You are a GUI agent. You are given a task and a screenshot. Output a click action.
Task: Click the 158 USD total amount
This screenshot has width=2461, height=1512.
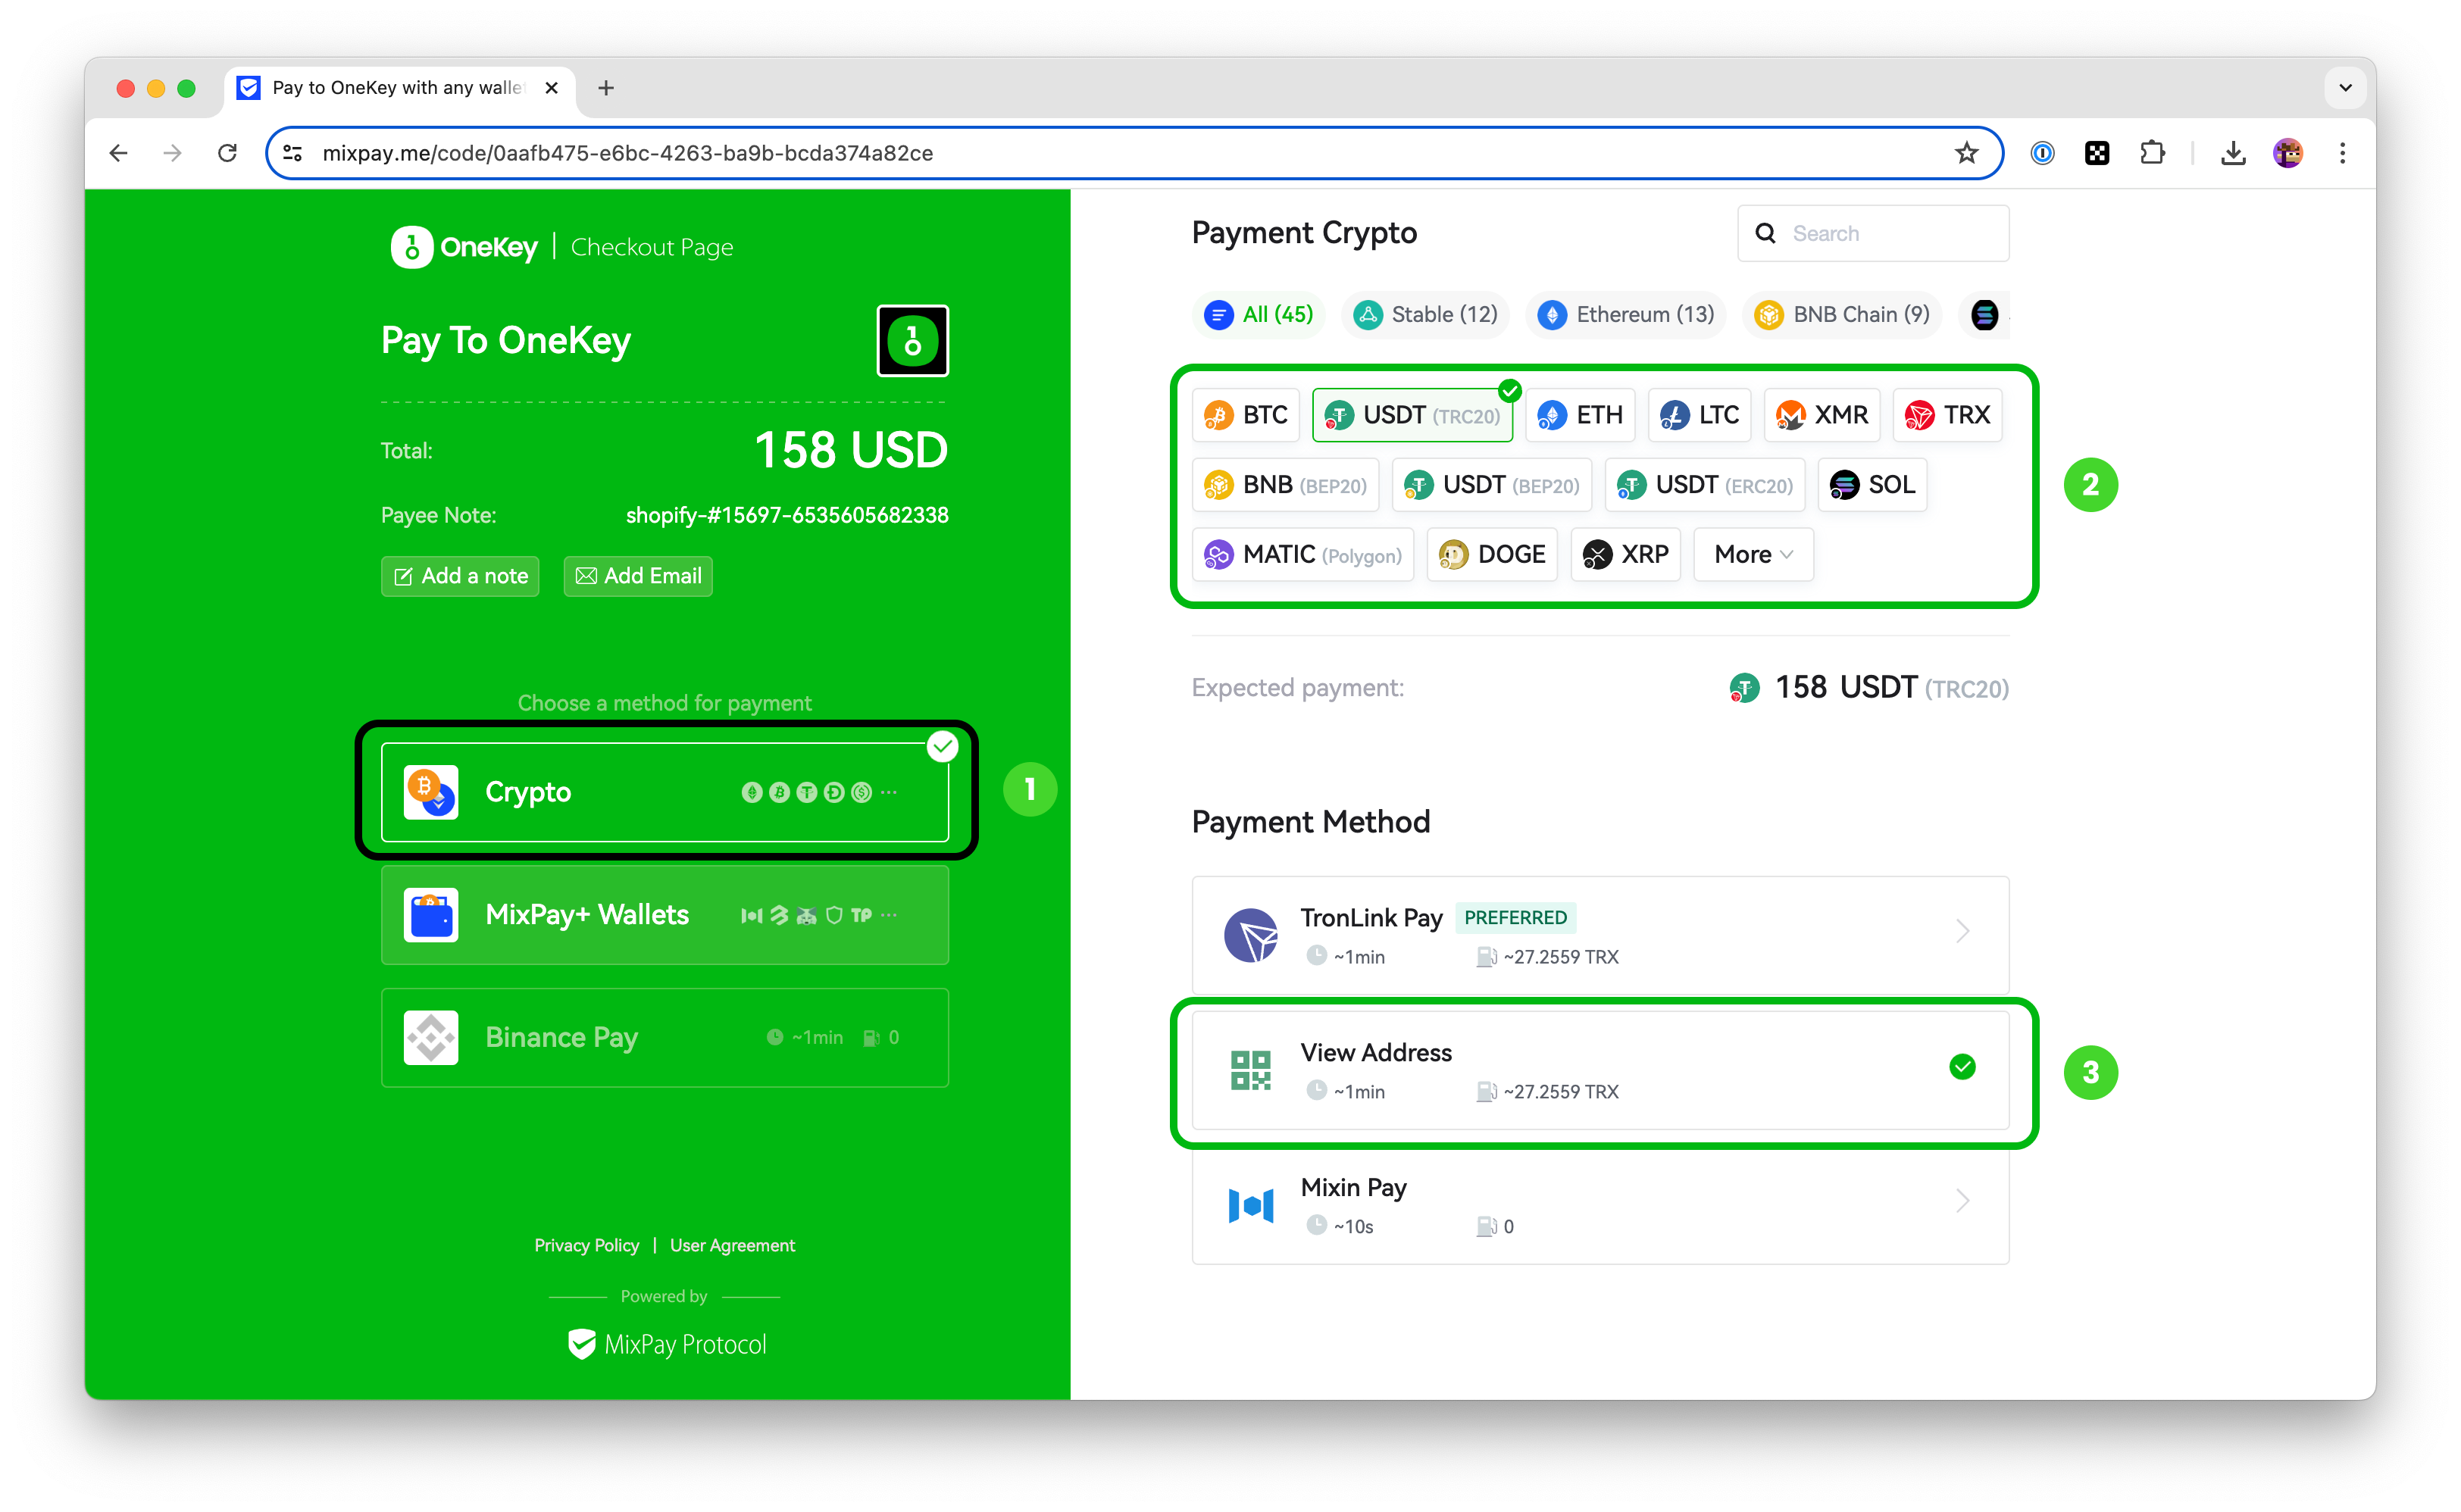pyautogui.click(x=851, y=451)
